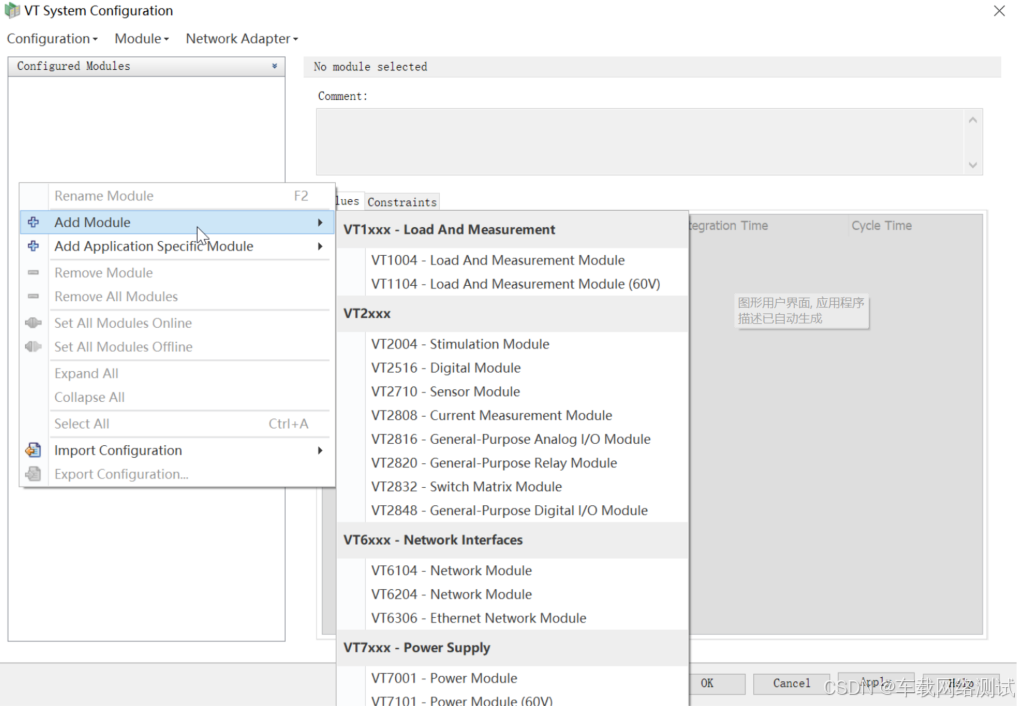Add VT2816 General-Purpose Analog I/O Module

click(x=512, y=439)
